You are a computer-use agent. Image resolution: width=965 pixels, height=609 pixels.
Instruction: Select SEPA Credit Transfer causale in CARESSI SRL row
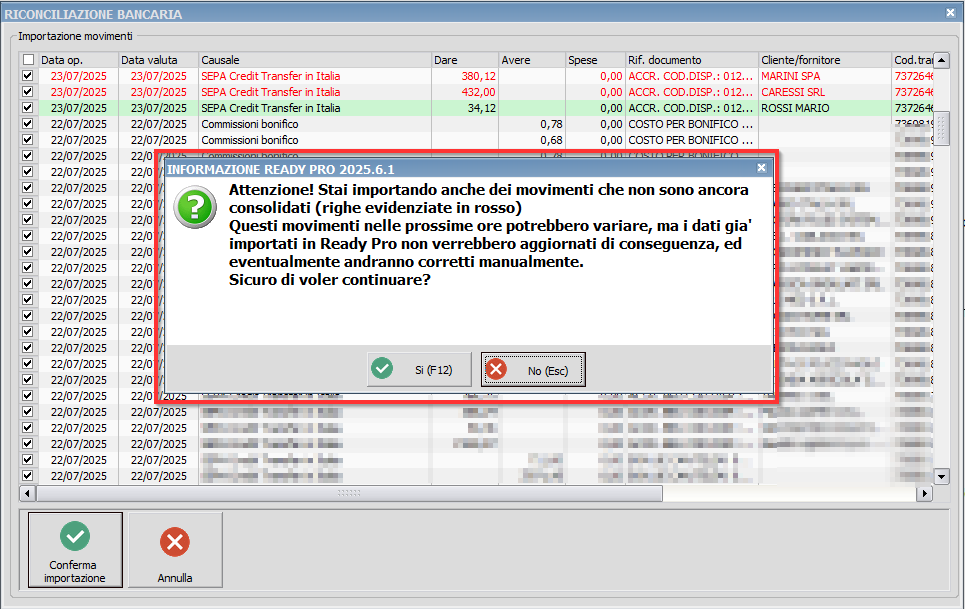271,92
